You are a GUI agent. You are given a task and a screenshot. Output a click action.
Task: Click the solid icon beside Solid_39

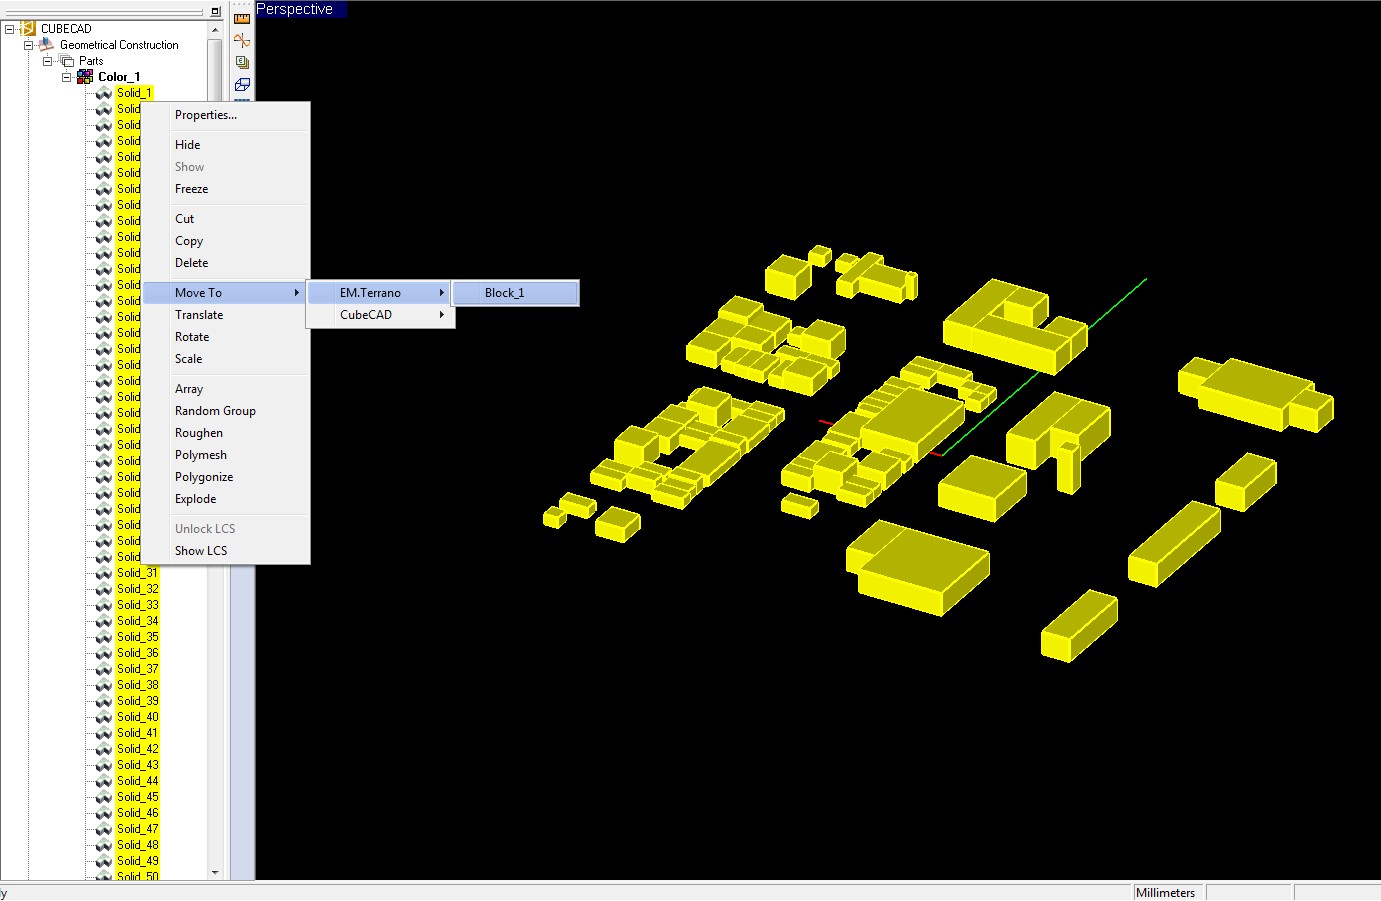[x=104, y=701]
